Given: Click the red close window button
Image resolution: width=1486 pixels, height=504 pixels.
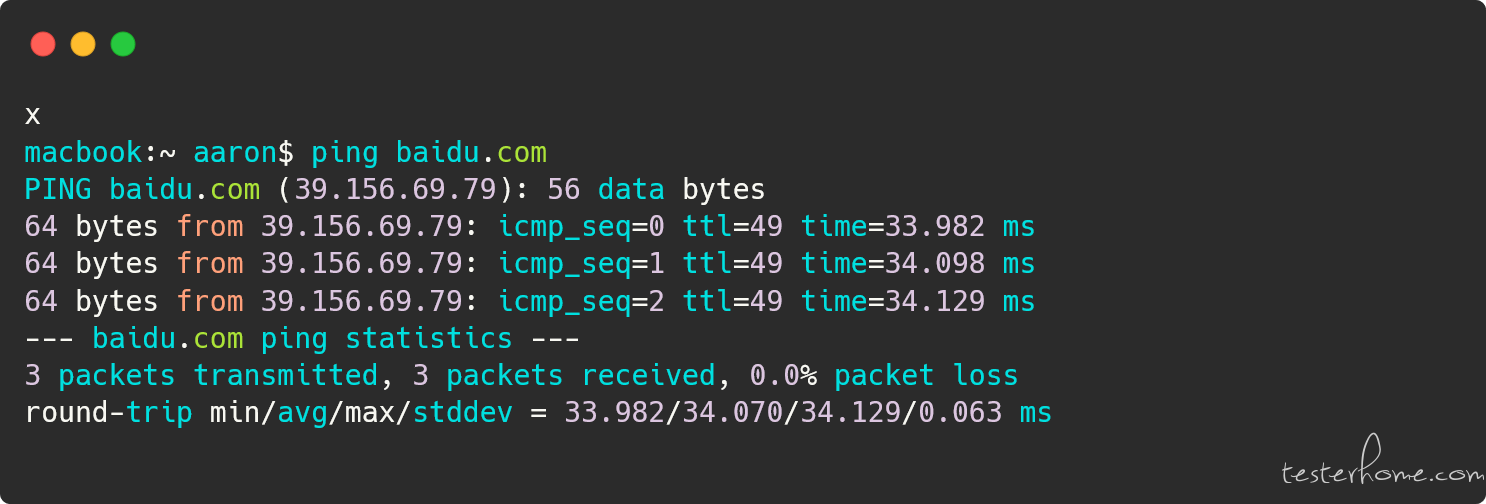Looking at the screenshot, I should 43,44.
